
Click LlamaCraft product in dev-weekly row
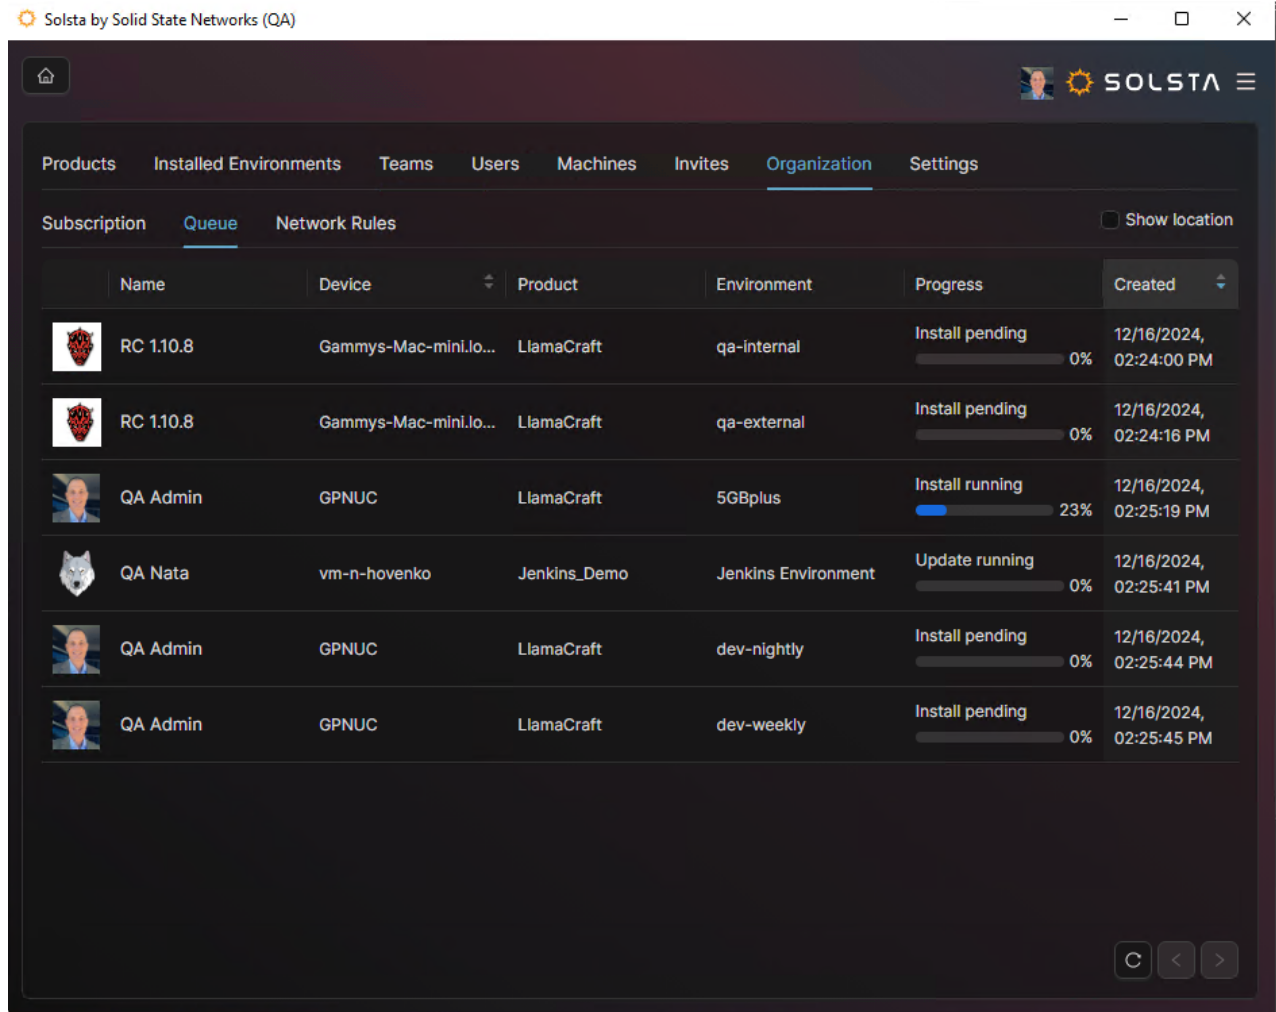[x=559, y=725]
